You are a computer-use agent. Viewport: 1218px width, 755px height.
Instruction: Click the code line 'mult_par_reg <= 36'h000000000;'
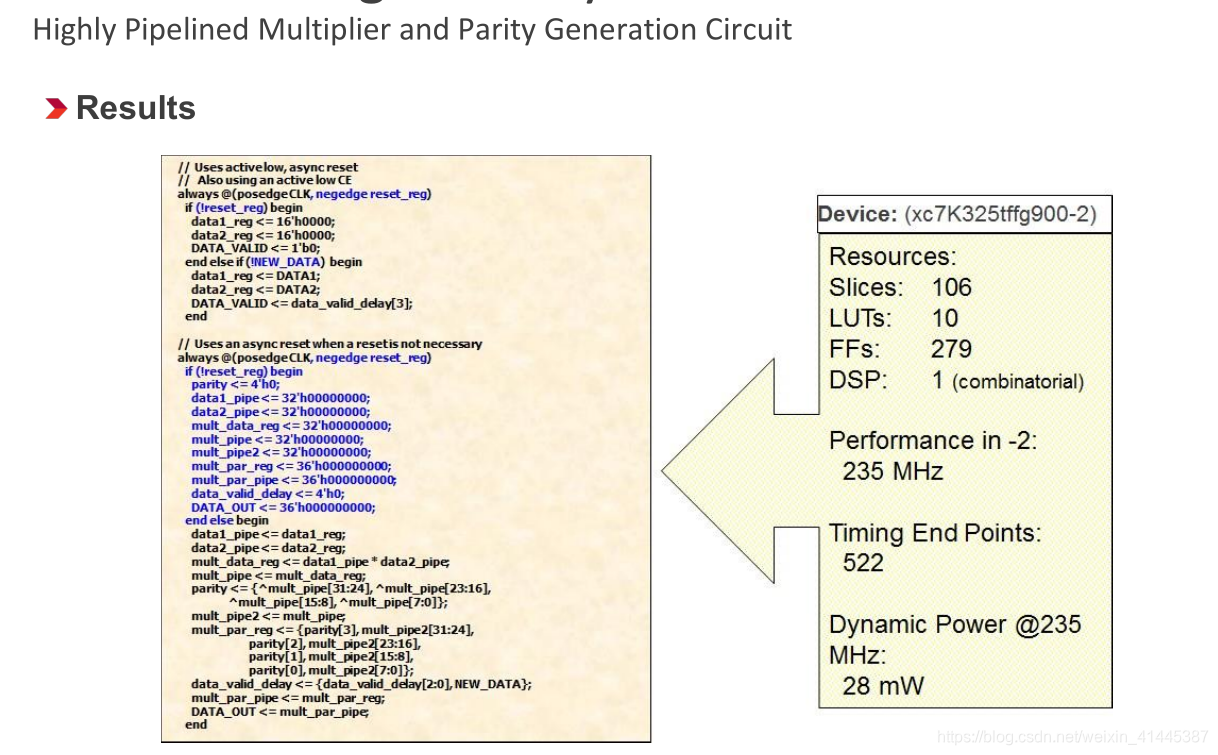coord(291,466)
